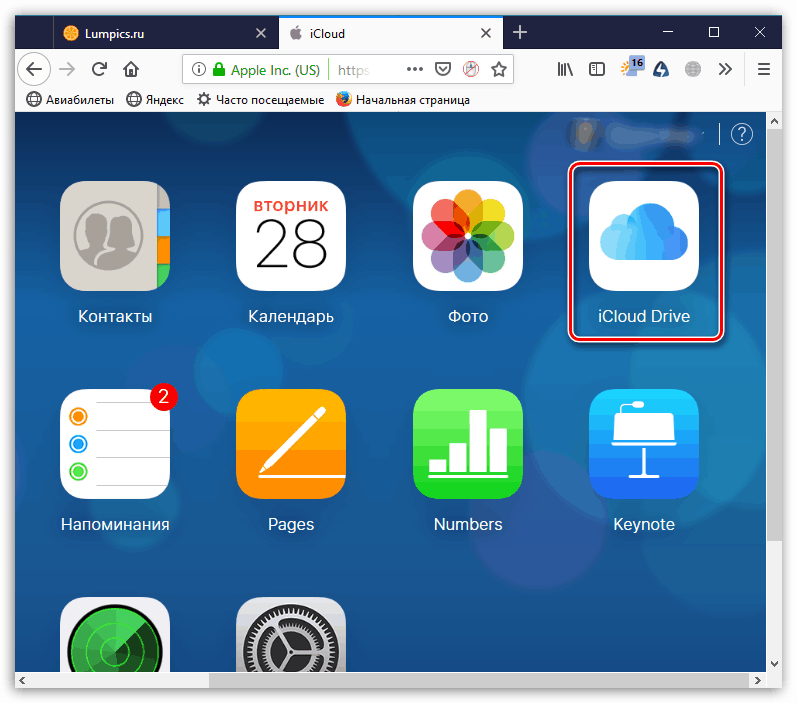Open the Календарь app icon

(x=291, y=236)
